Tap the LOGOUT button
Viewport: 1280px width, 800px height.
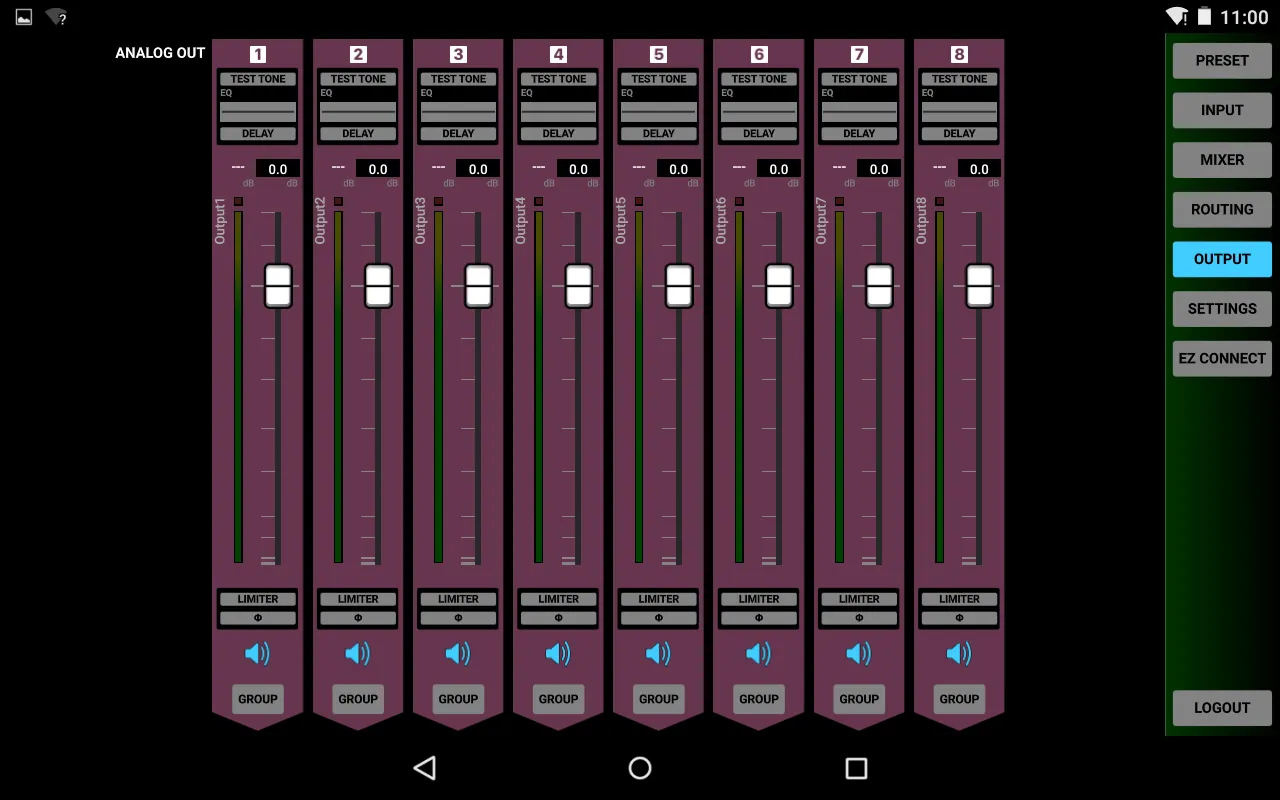tap(1222, 707)
